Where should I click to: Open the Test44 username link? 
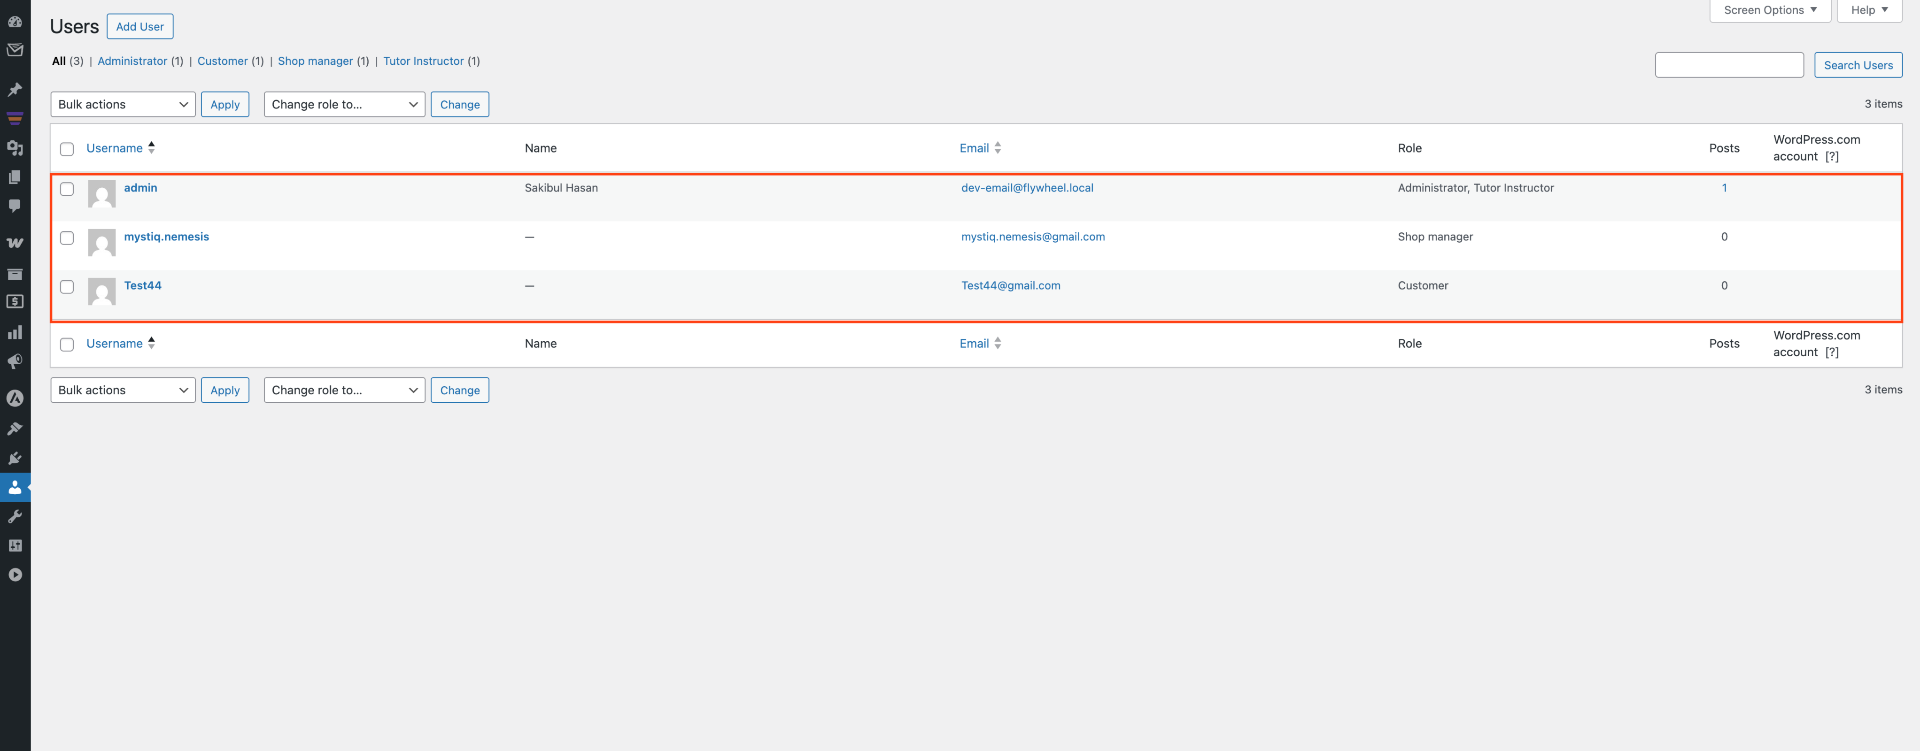click(142, 286)
